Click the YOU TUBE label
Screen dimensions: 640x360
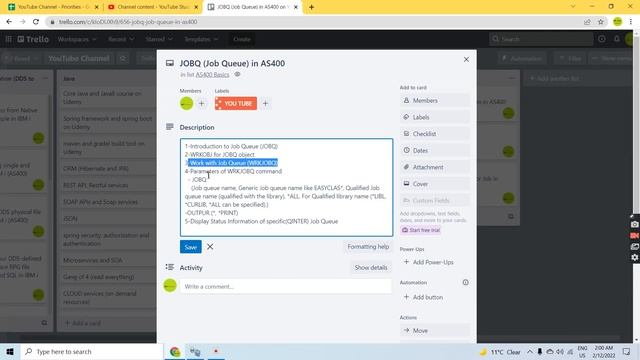(x=236, y=104)
